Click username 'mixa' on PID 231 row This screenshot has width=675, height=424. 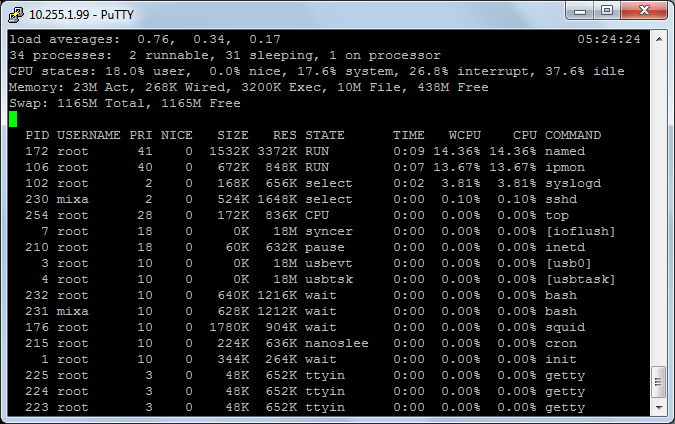point(73,312)
